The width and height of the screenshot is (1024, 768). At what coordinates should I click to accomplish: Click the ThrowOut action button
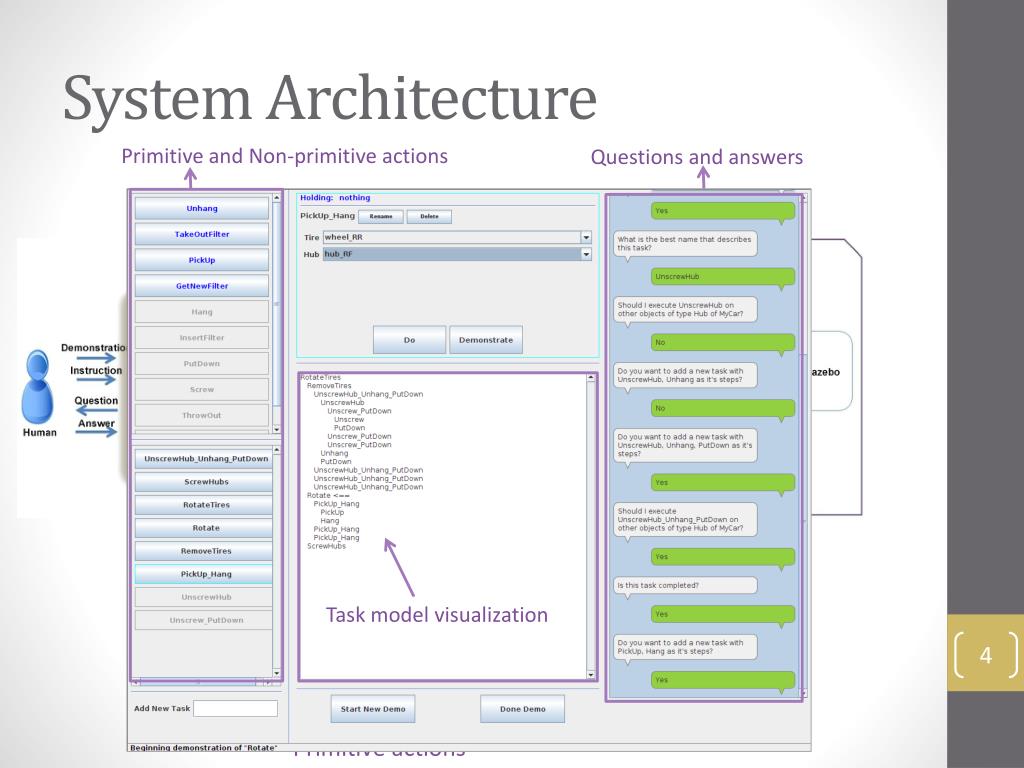pos(202,415)
